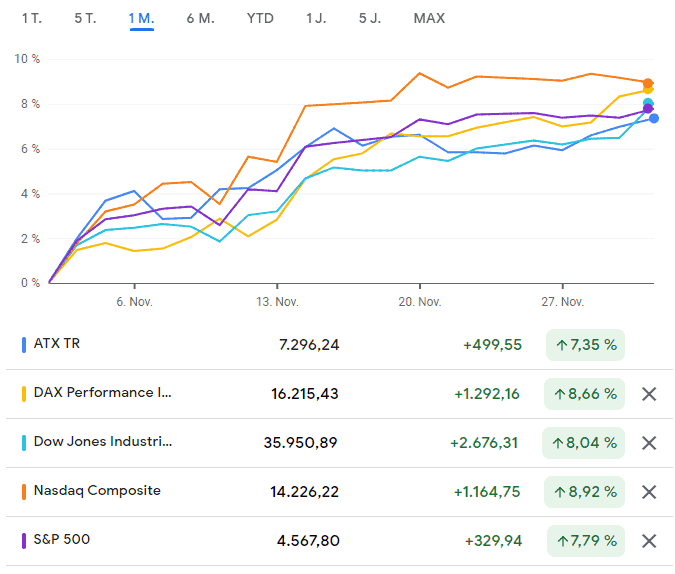Click the yellow DAX color marker
The height and width of the screenshot is (574, 675).
(24, 394)
